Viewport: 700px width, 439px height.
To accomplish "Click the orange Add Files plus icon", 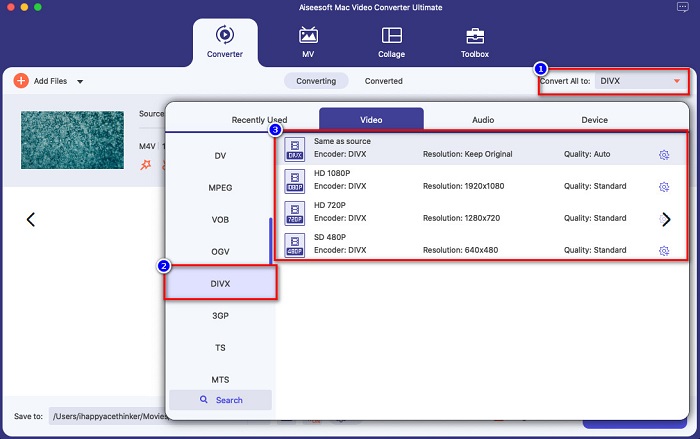I will (21, 81).
